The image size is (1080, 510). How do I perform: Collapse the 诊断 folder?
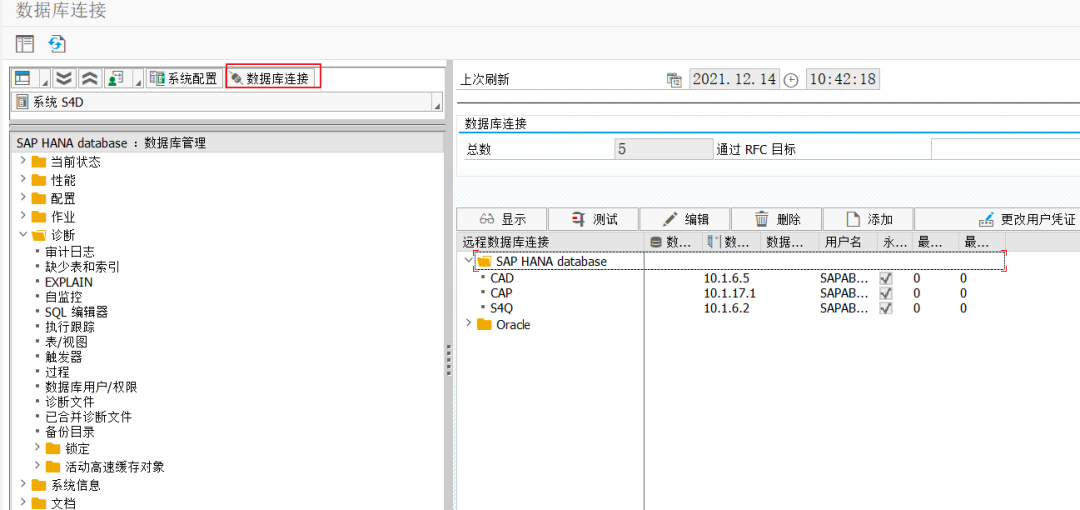(23, 234)
